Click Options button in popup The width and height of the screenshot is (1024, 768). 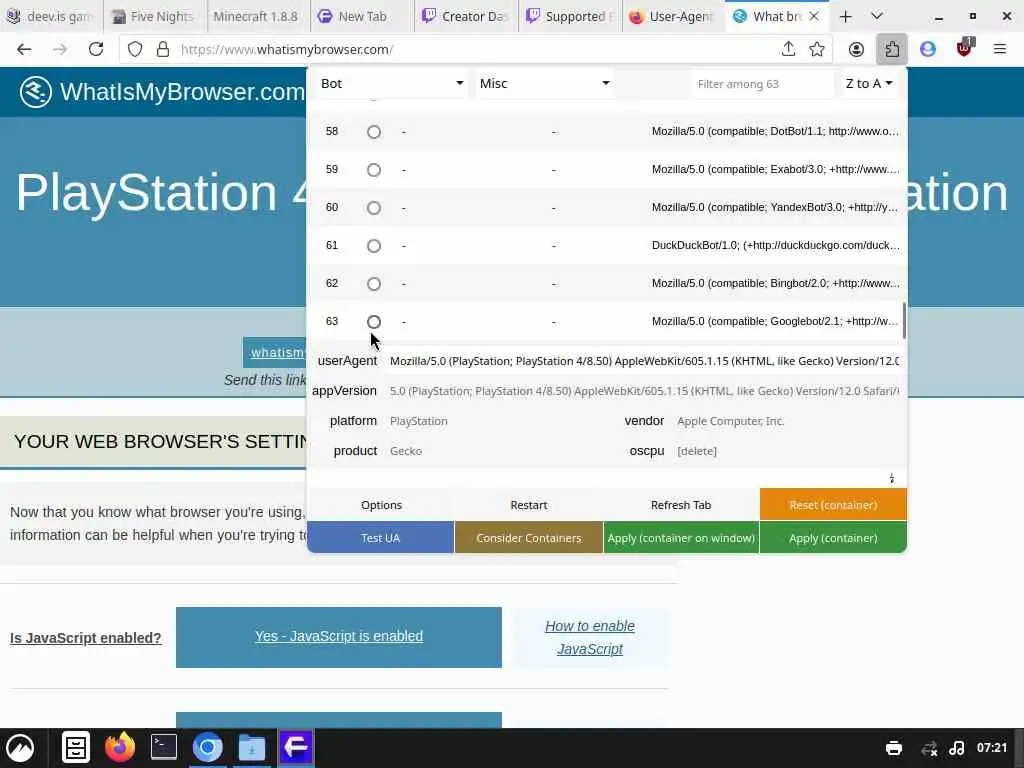tap(381, 505)
